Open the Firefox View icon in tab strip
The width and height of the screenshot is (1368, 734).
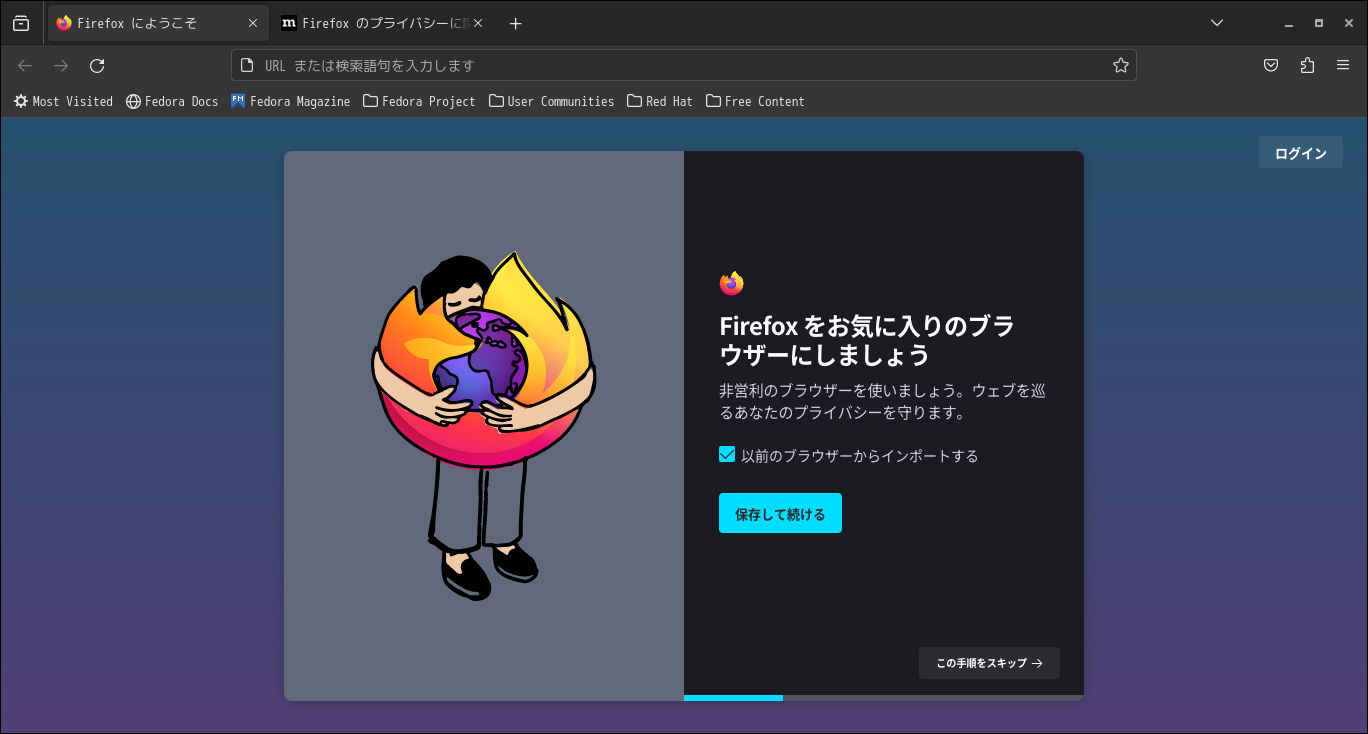21,23
